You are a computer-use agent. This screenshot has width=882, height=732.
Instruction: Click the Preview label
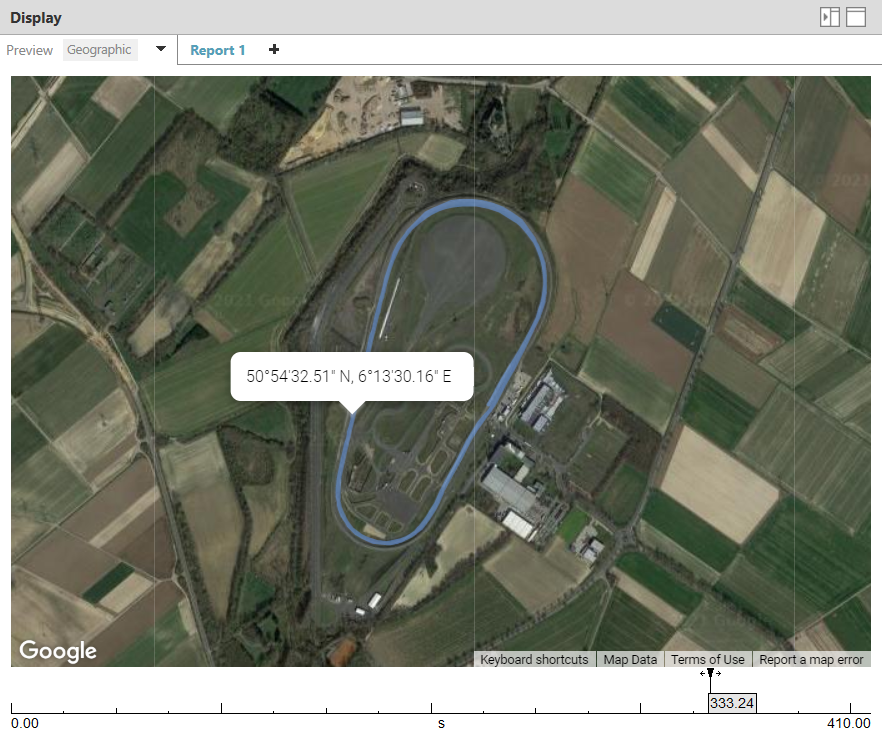pyautogui.click(x=30, y=50)
